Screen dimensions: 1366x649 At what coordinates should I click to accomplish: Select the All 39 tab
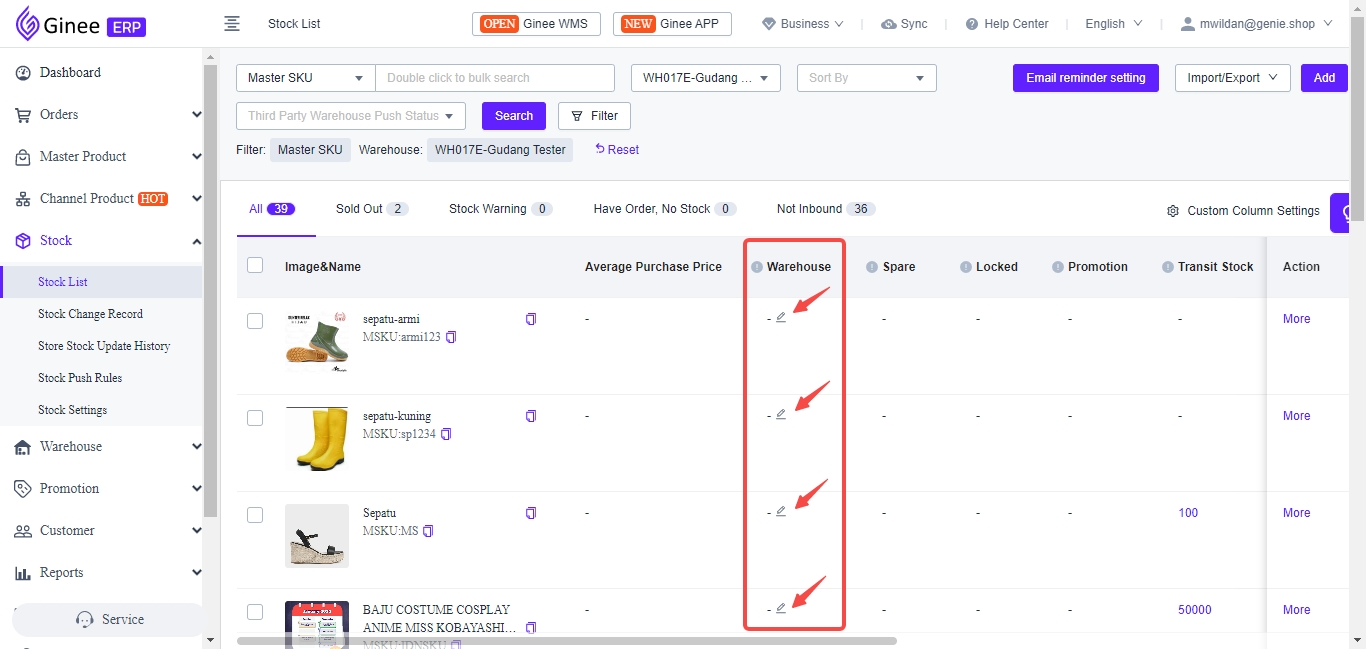tap(272, 209)
